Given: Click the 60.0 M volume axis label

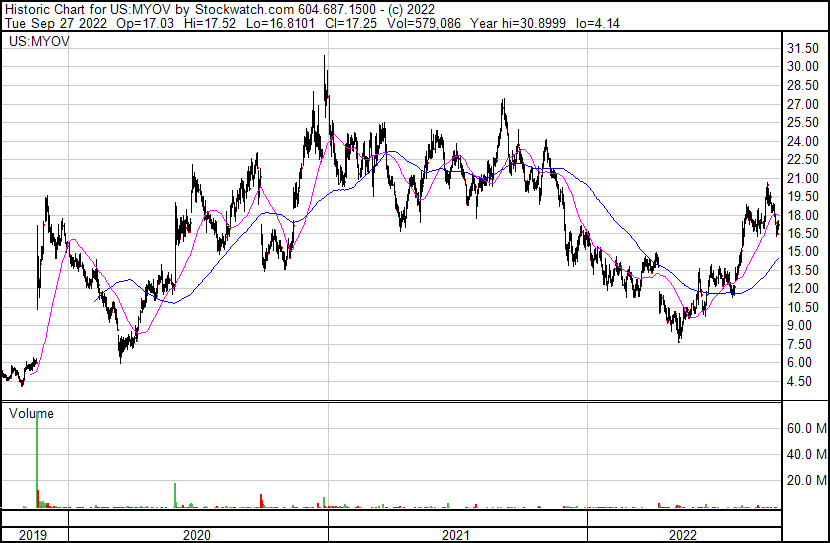Looking at the screenshot, I should (x=804, y=428).
